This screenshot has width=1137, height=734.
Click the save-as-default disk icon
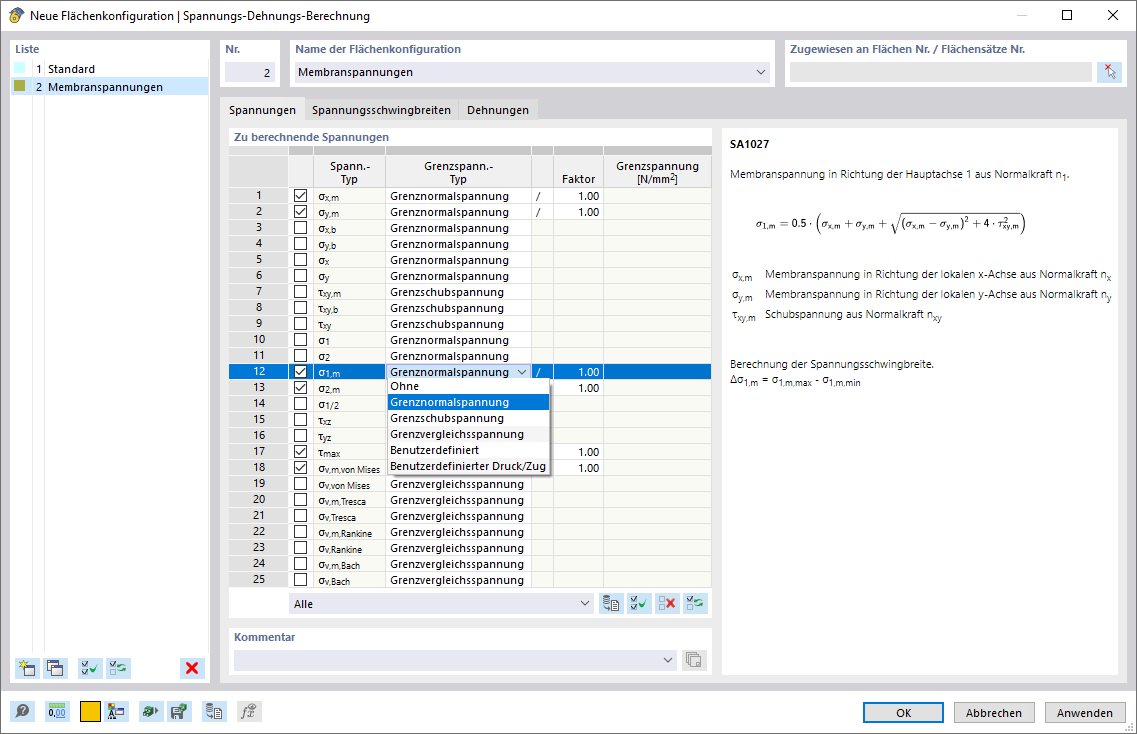[x=179, y=712]
